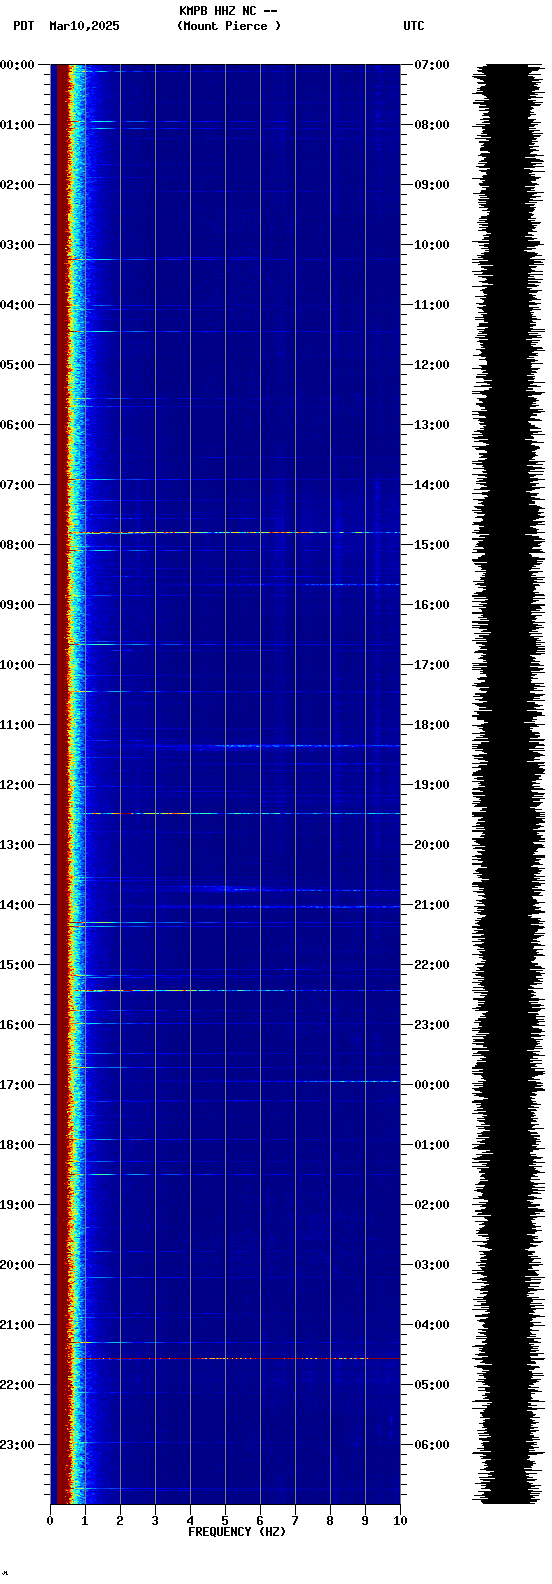552x1584 pixels.
Task: Click the 2 tick on the frequency axis
Action: [x=120, y=1521]
